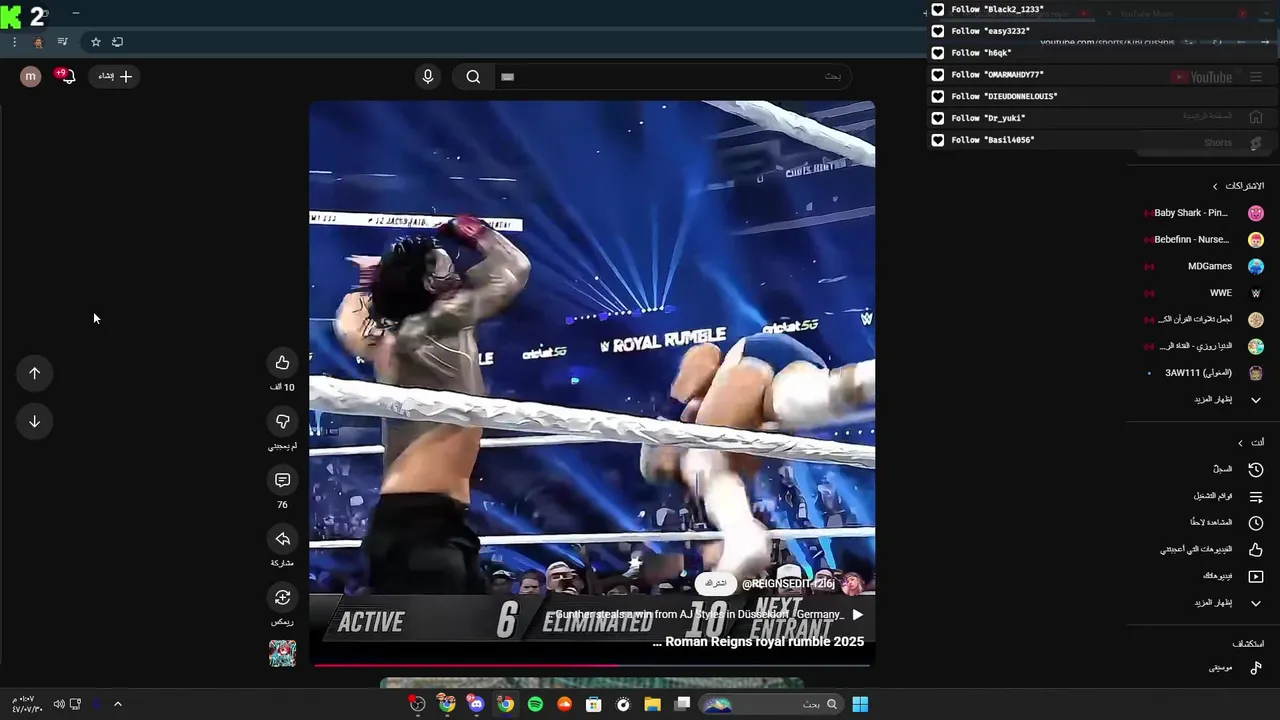Open the subscriptions section header
Screen dimensions: 1280x720
(1238, 186)
